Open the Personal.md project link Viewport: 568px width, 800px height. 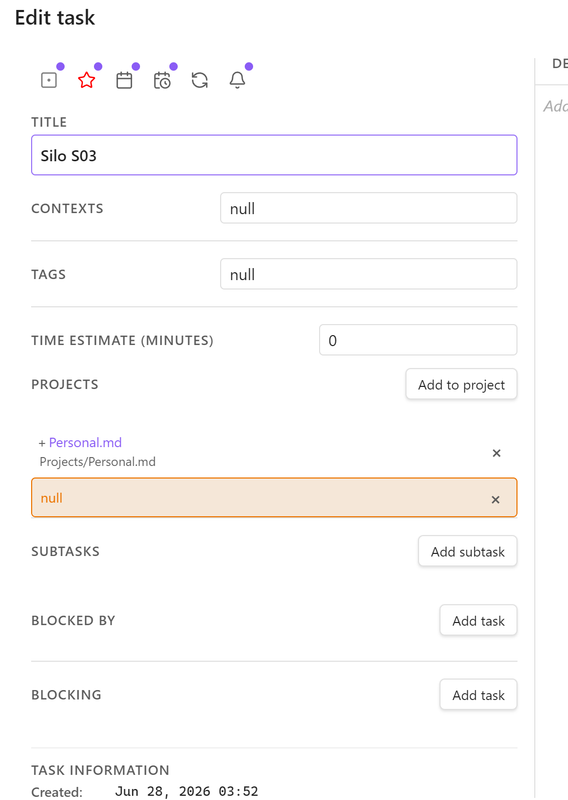coord(85,442)
